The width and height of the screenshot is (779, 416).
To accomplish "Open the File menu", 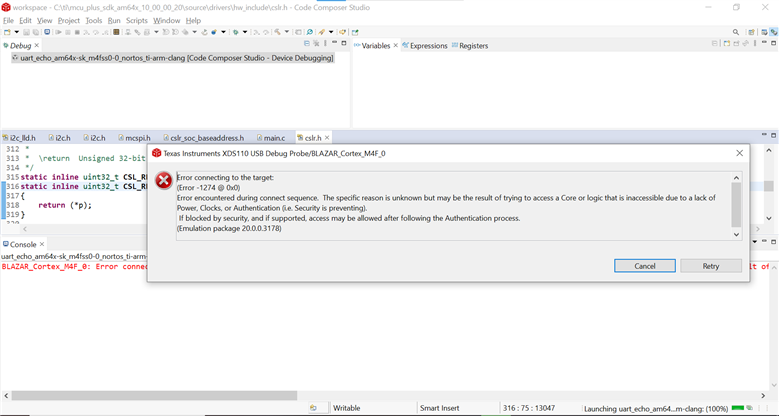I will (8, 20).
